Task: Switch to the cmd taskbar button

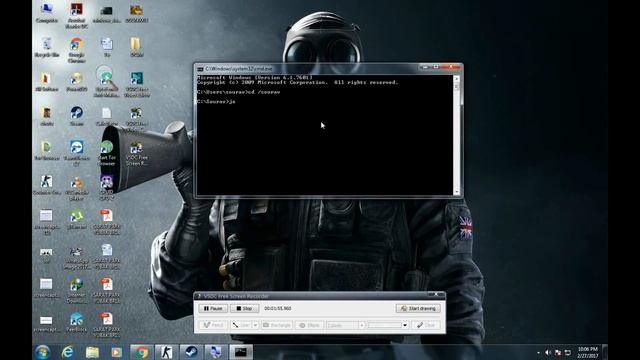Action: (x=241, y=352)
